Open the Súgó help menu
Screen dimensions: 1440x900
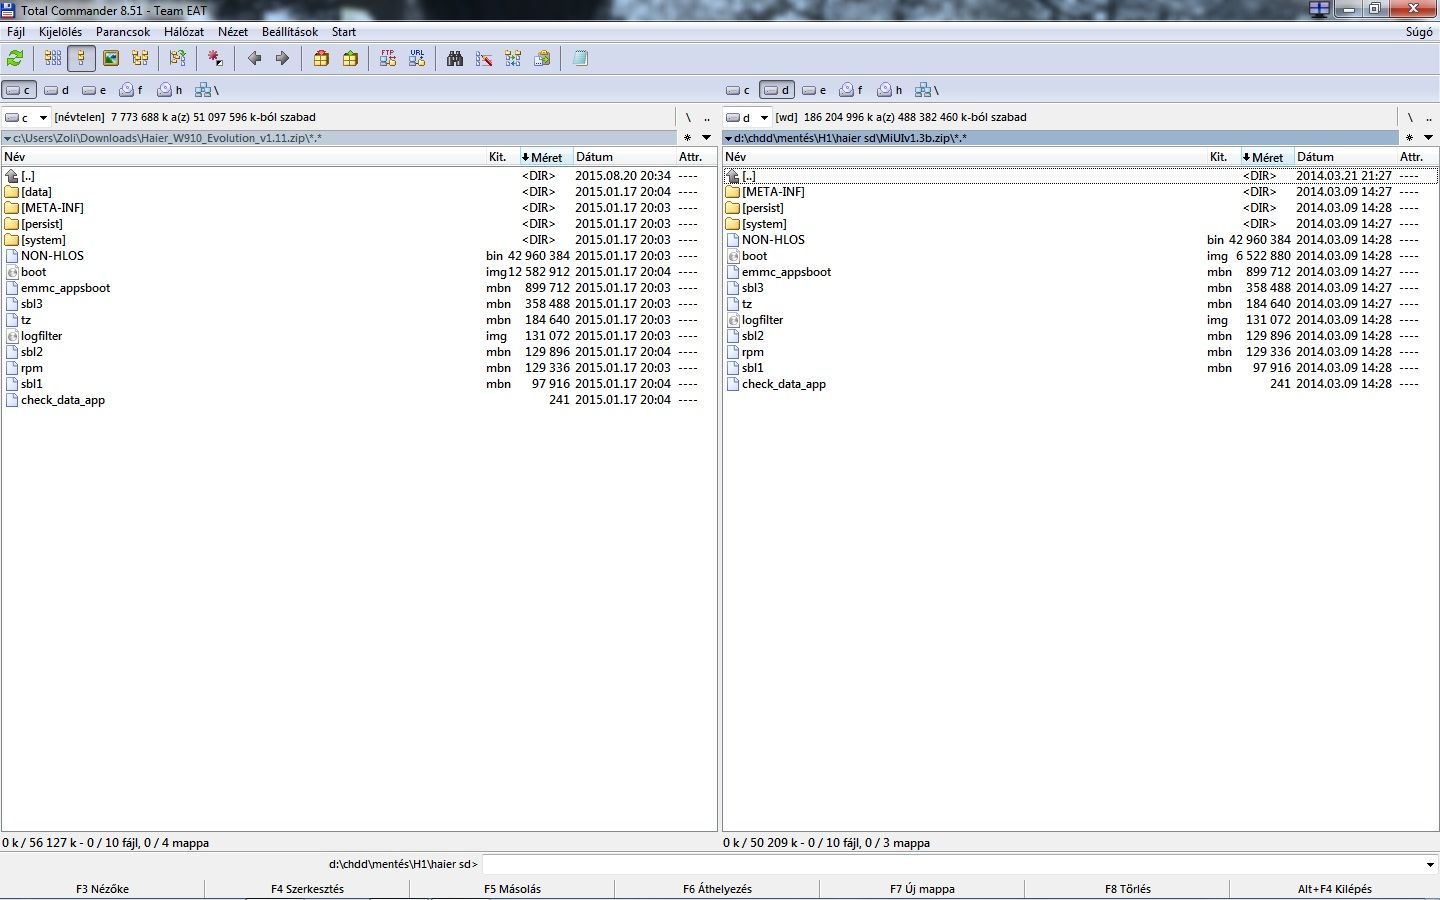(1419, 32)
